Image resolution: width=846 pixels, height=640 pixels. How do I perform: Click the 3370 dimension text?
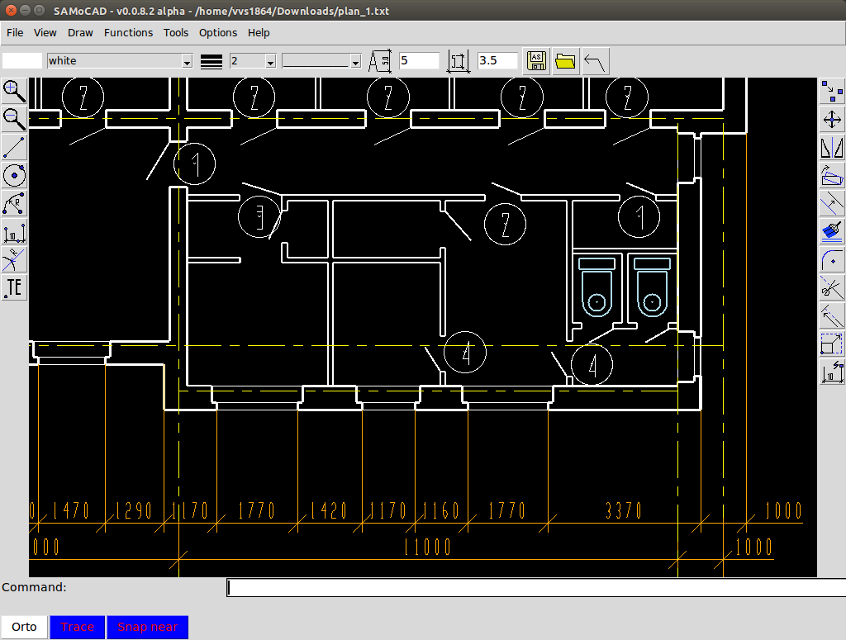click(623, 510)
